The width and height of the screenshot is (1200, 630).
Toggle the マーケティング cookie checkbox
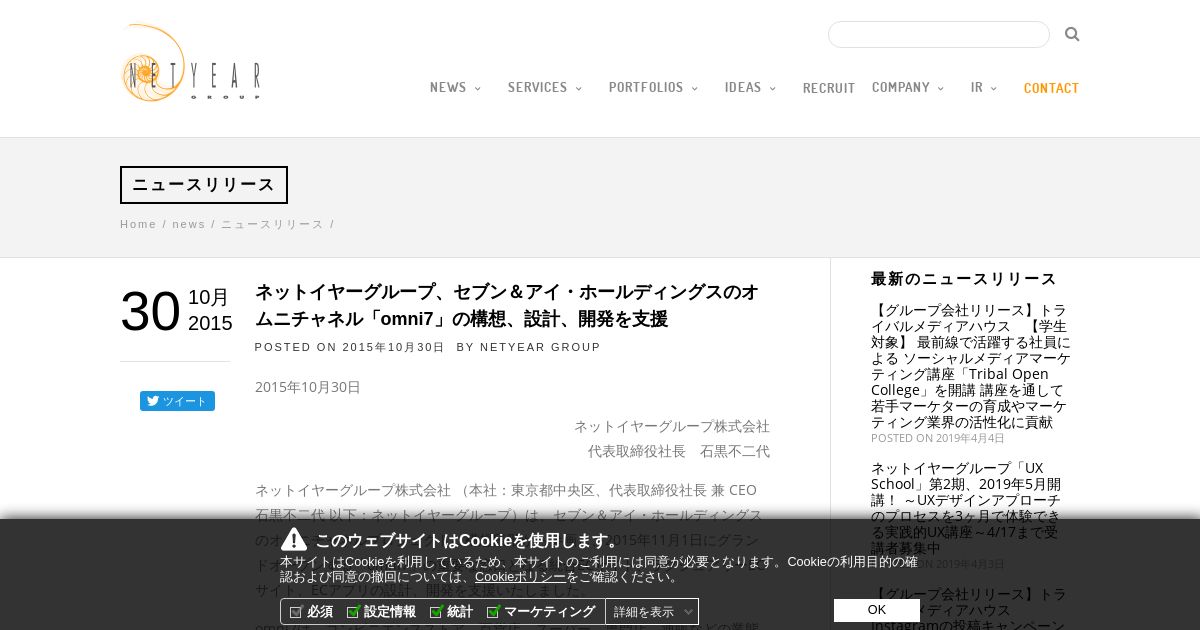tap(493, 612)
